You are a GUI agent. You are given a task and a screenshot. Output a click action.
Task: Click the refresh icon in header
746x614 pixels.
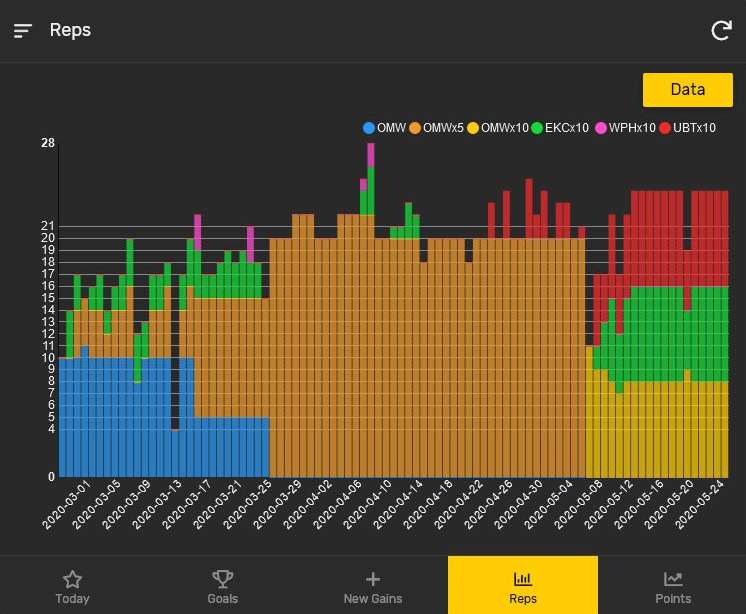click(720, 31)
